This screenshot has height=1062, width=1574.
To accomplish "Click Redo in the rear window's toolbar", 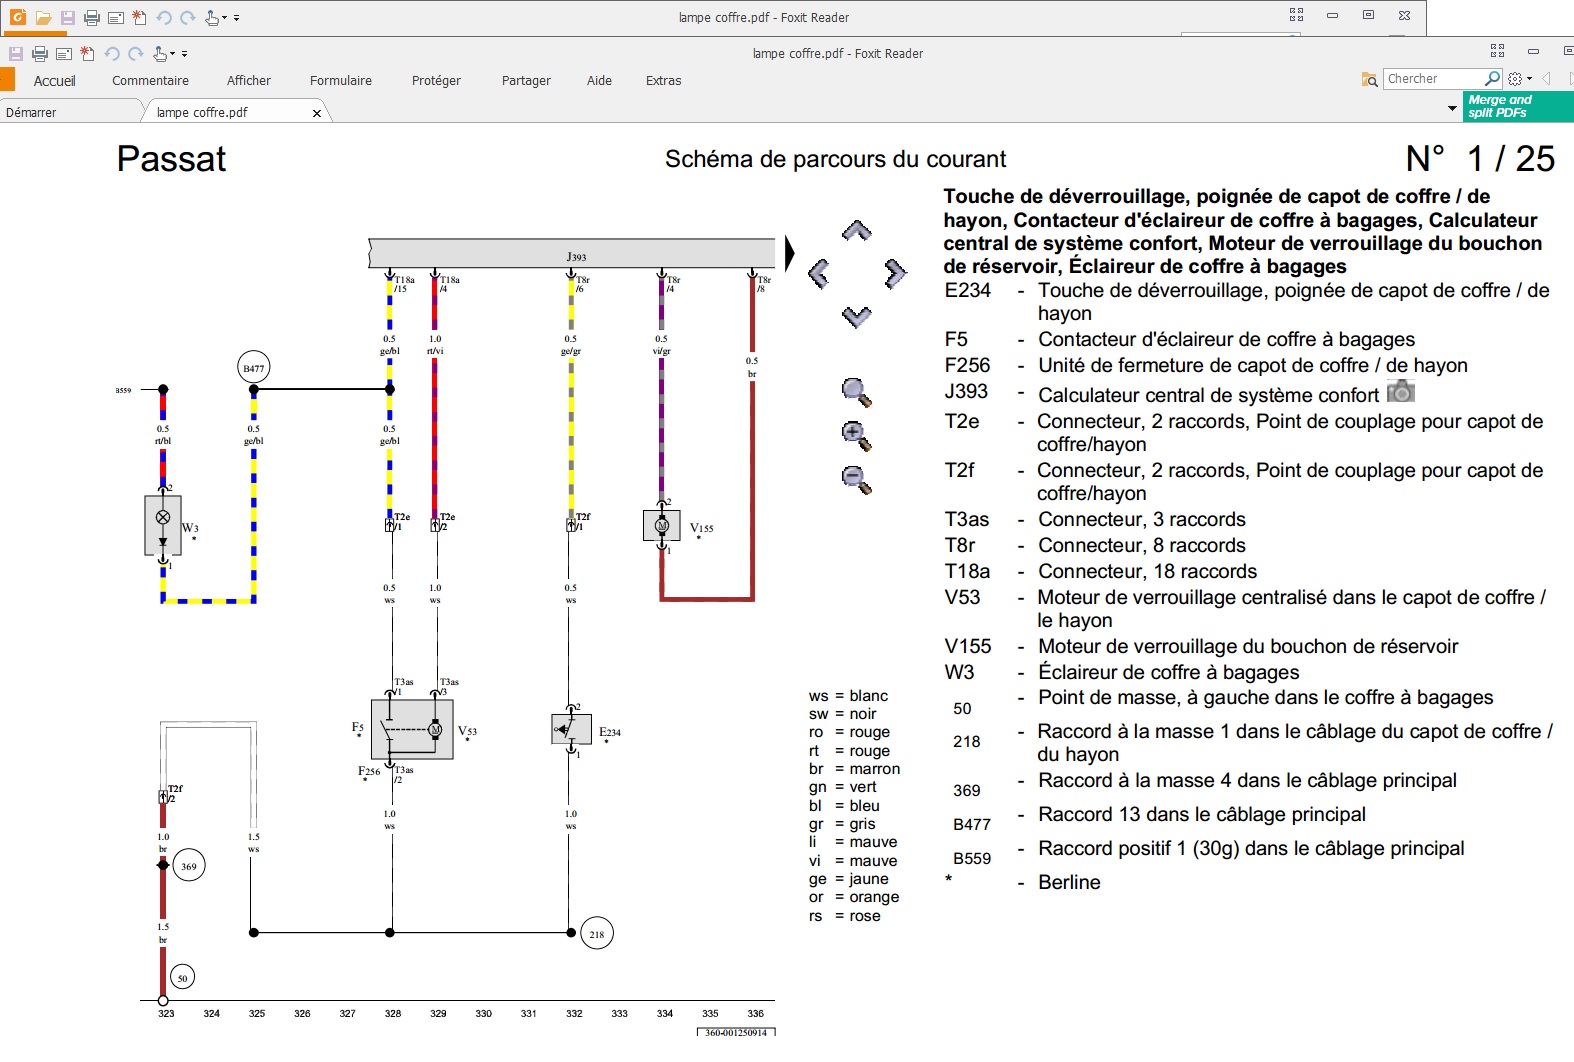I will tap(188, 18).
